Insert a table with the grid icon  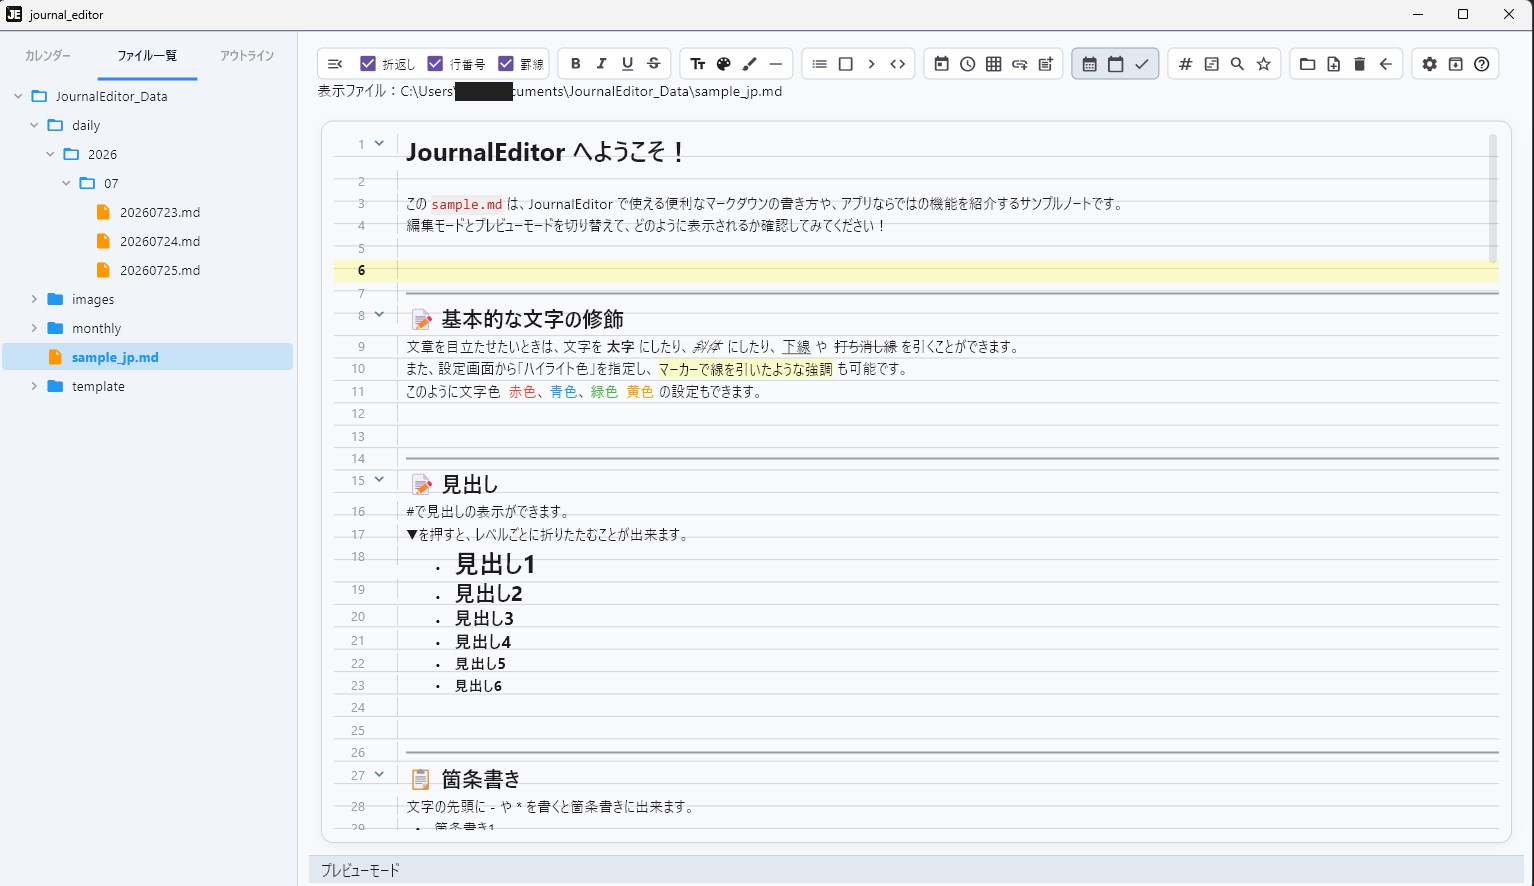point(994,64)
